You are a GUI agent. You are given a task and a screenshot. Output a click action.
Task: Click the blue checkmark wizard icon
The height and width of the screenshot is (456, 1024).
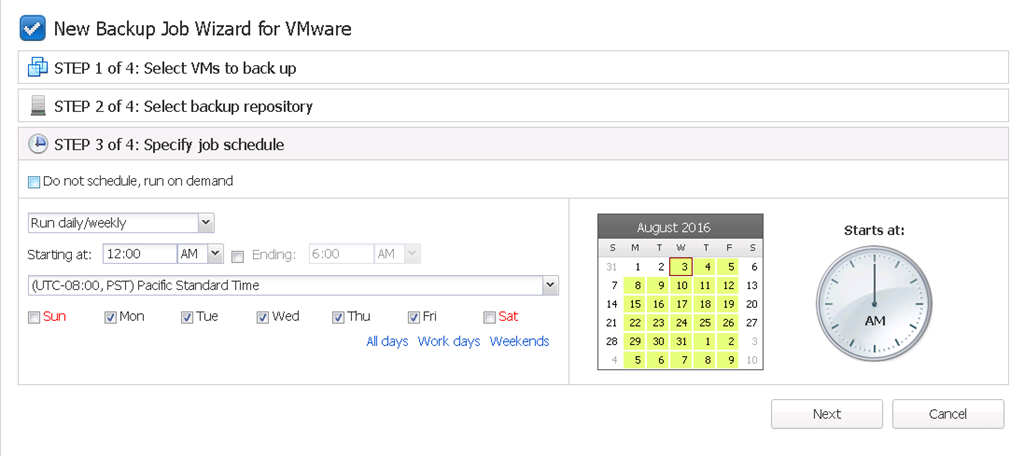pyautogui.click(x=33, y=29)
